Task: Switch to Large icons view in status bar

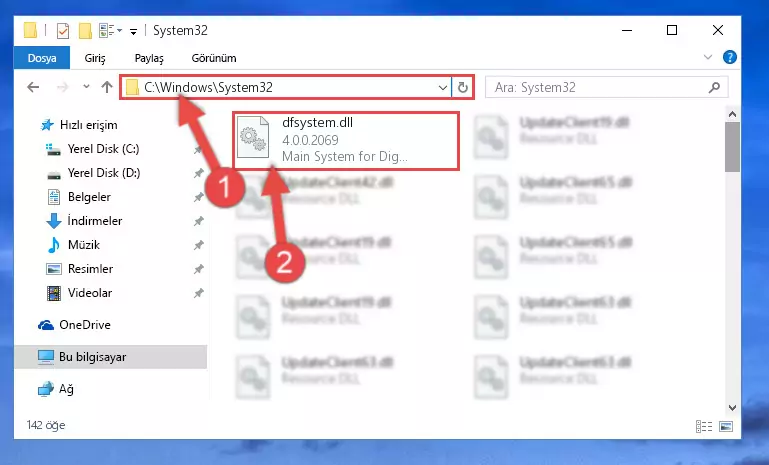Action: (726, 426)
